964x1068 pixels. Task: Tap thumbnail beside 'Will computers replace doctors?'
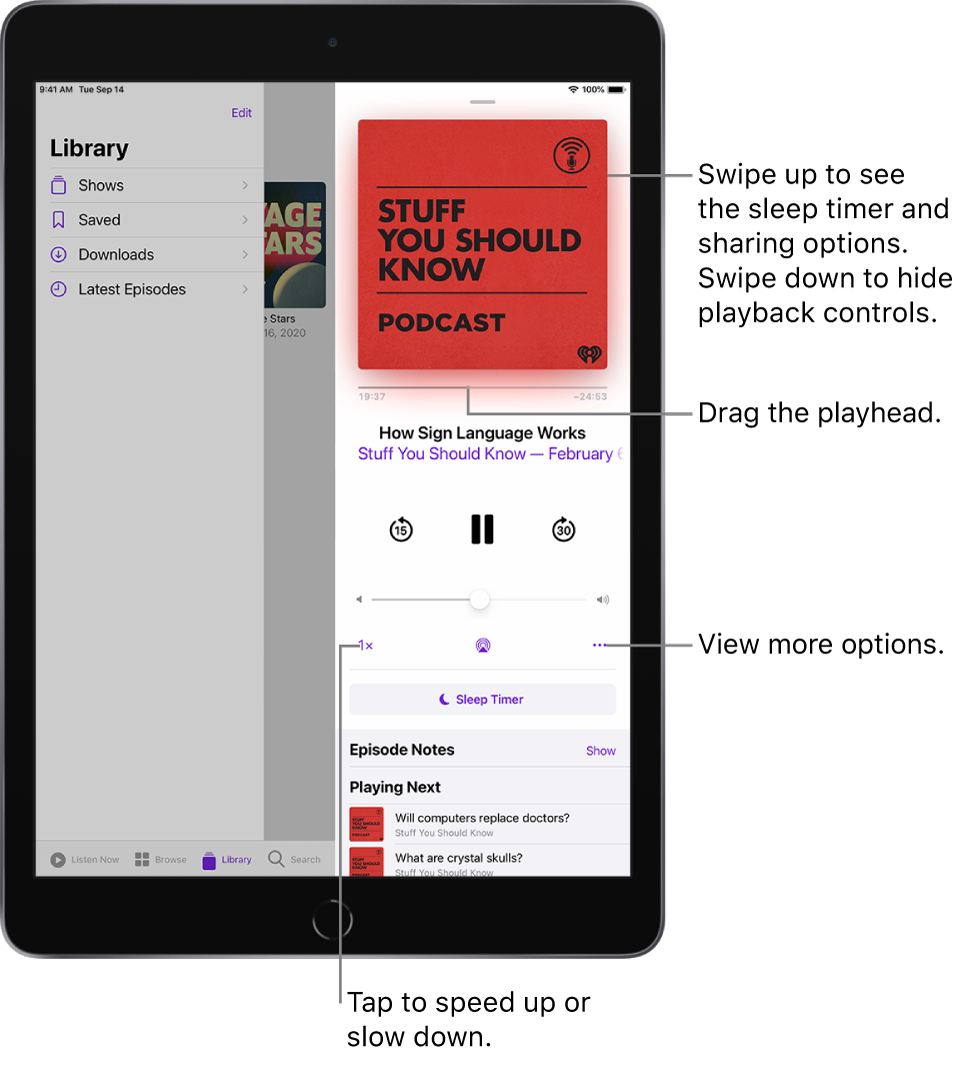[367, 824]
